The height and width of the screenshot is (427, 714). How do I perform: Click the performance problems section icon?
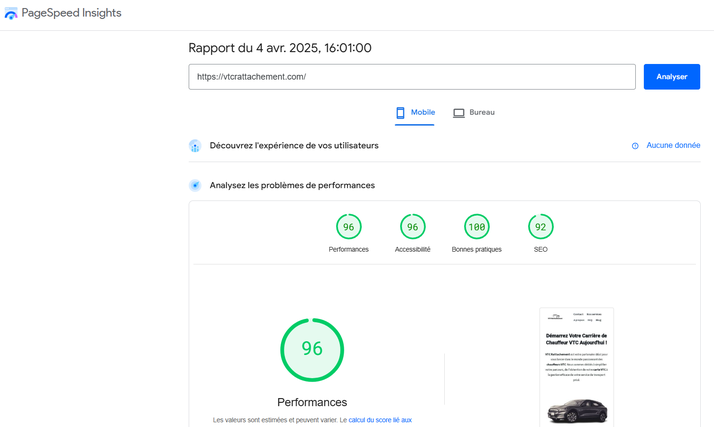pos(195,185)
